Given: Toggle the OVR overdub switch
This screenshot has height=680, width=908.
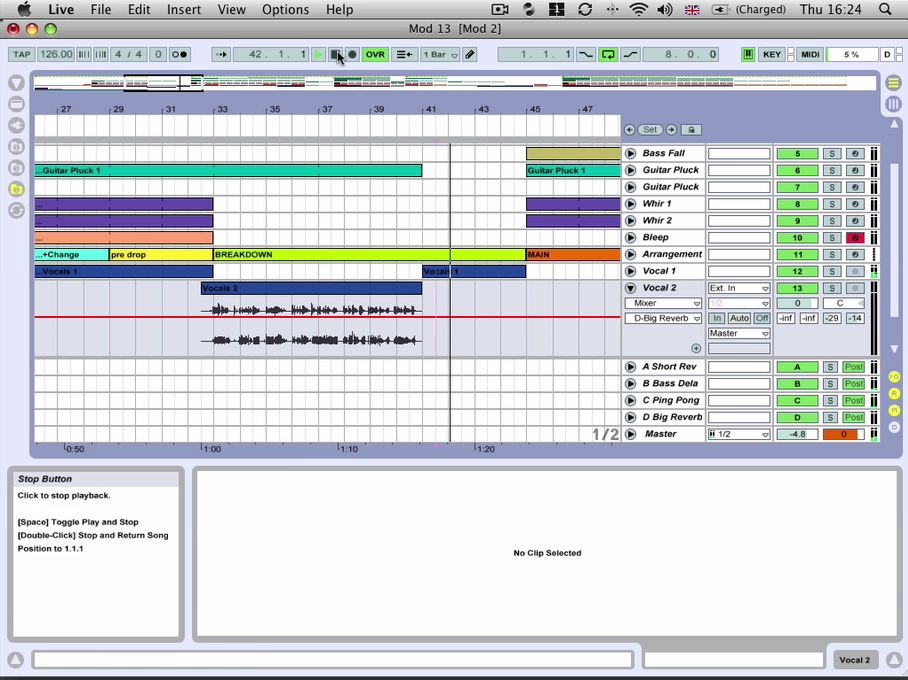Looking at the screenshot, I should click(375, 54).
